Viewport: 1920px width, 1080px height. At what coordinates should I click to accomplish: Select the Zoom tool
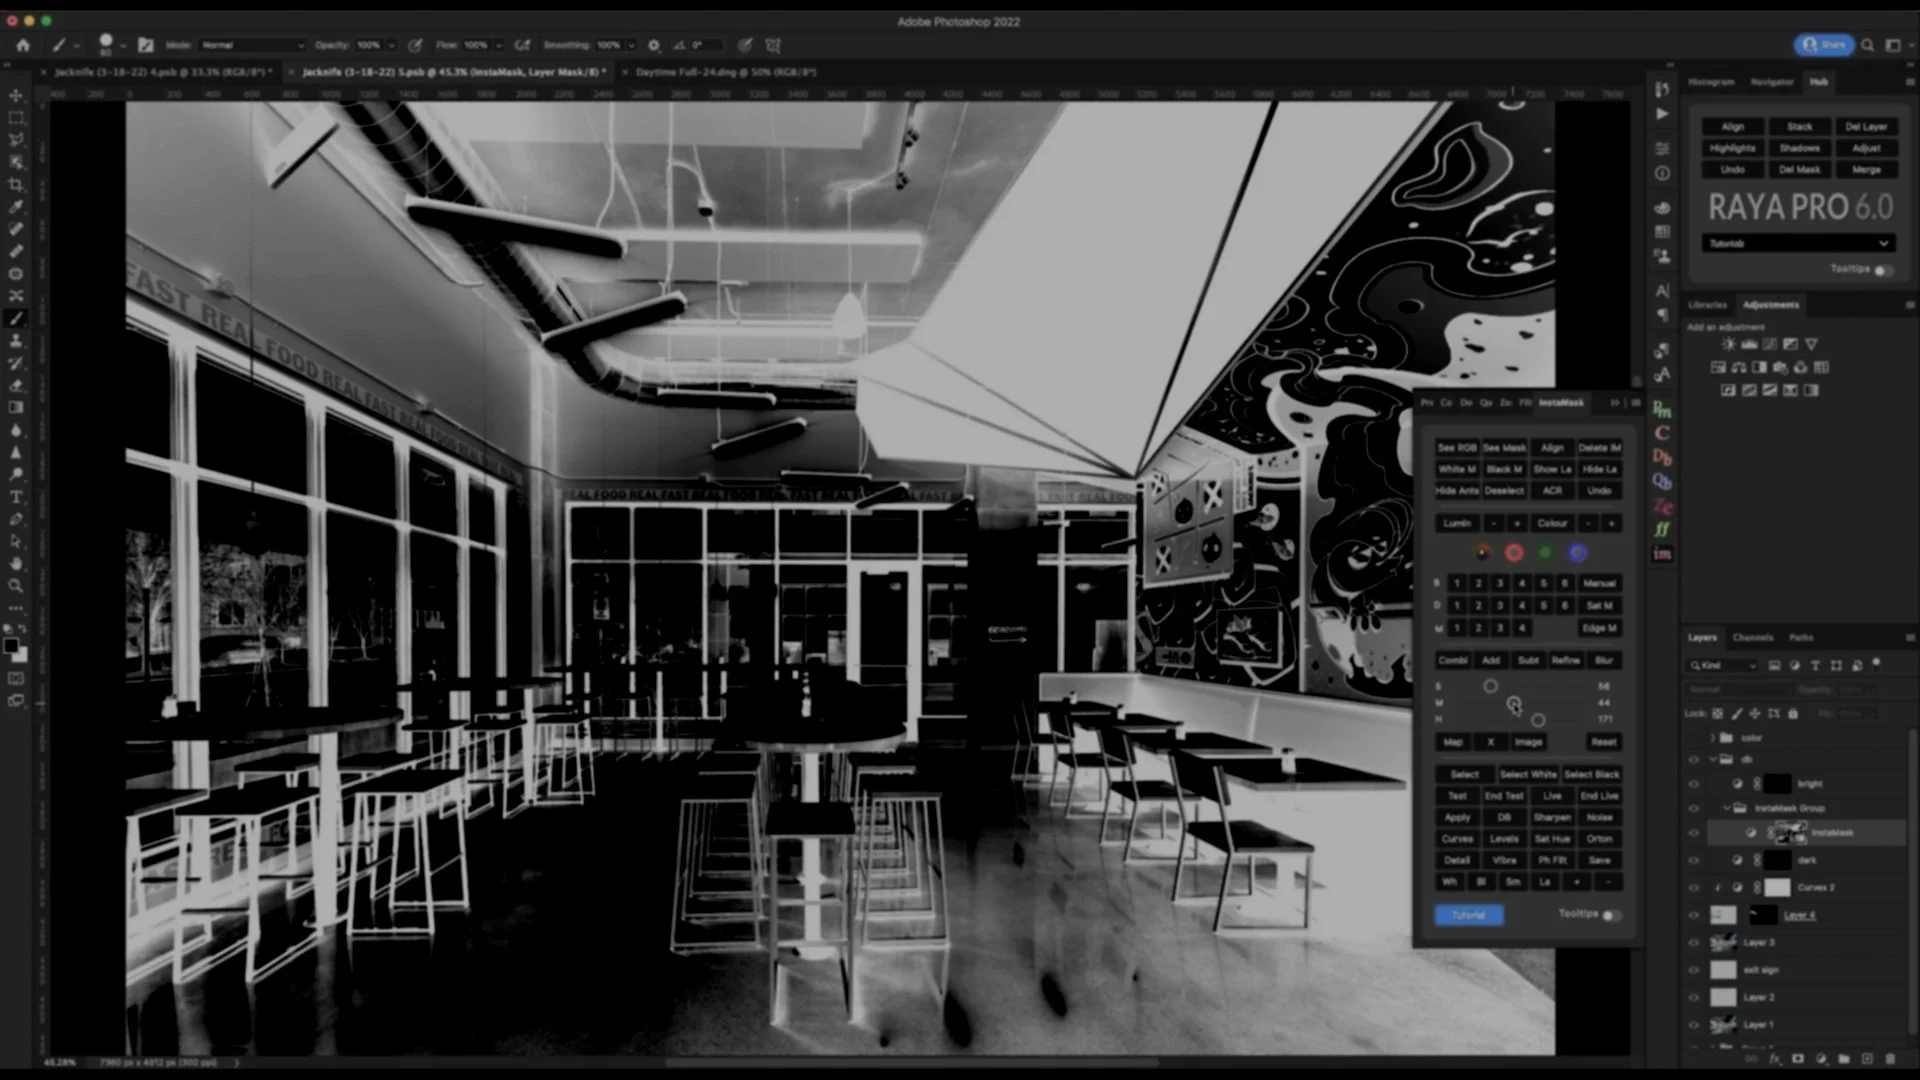[15, 587]
